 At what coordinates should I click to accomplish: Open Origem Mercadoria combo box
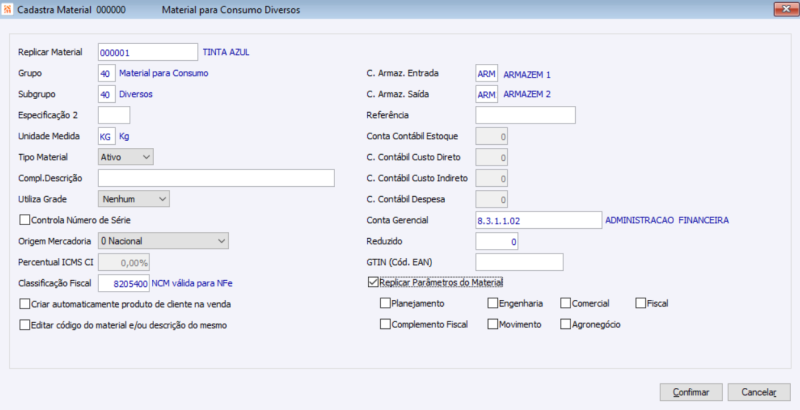(163, 241)
